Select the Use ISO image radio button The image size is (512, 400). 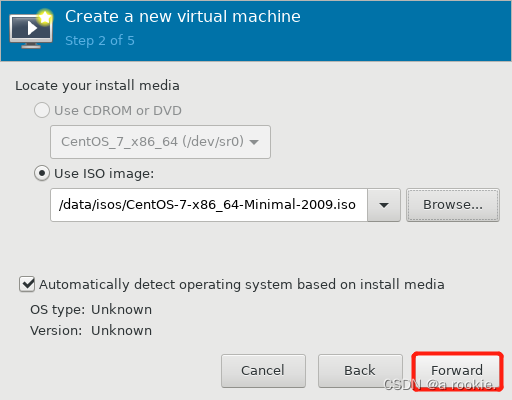42,173
